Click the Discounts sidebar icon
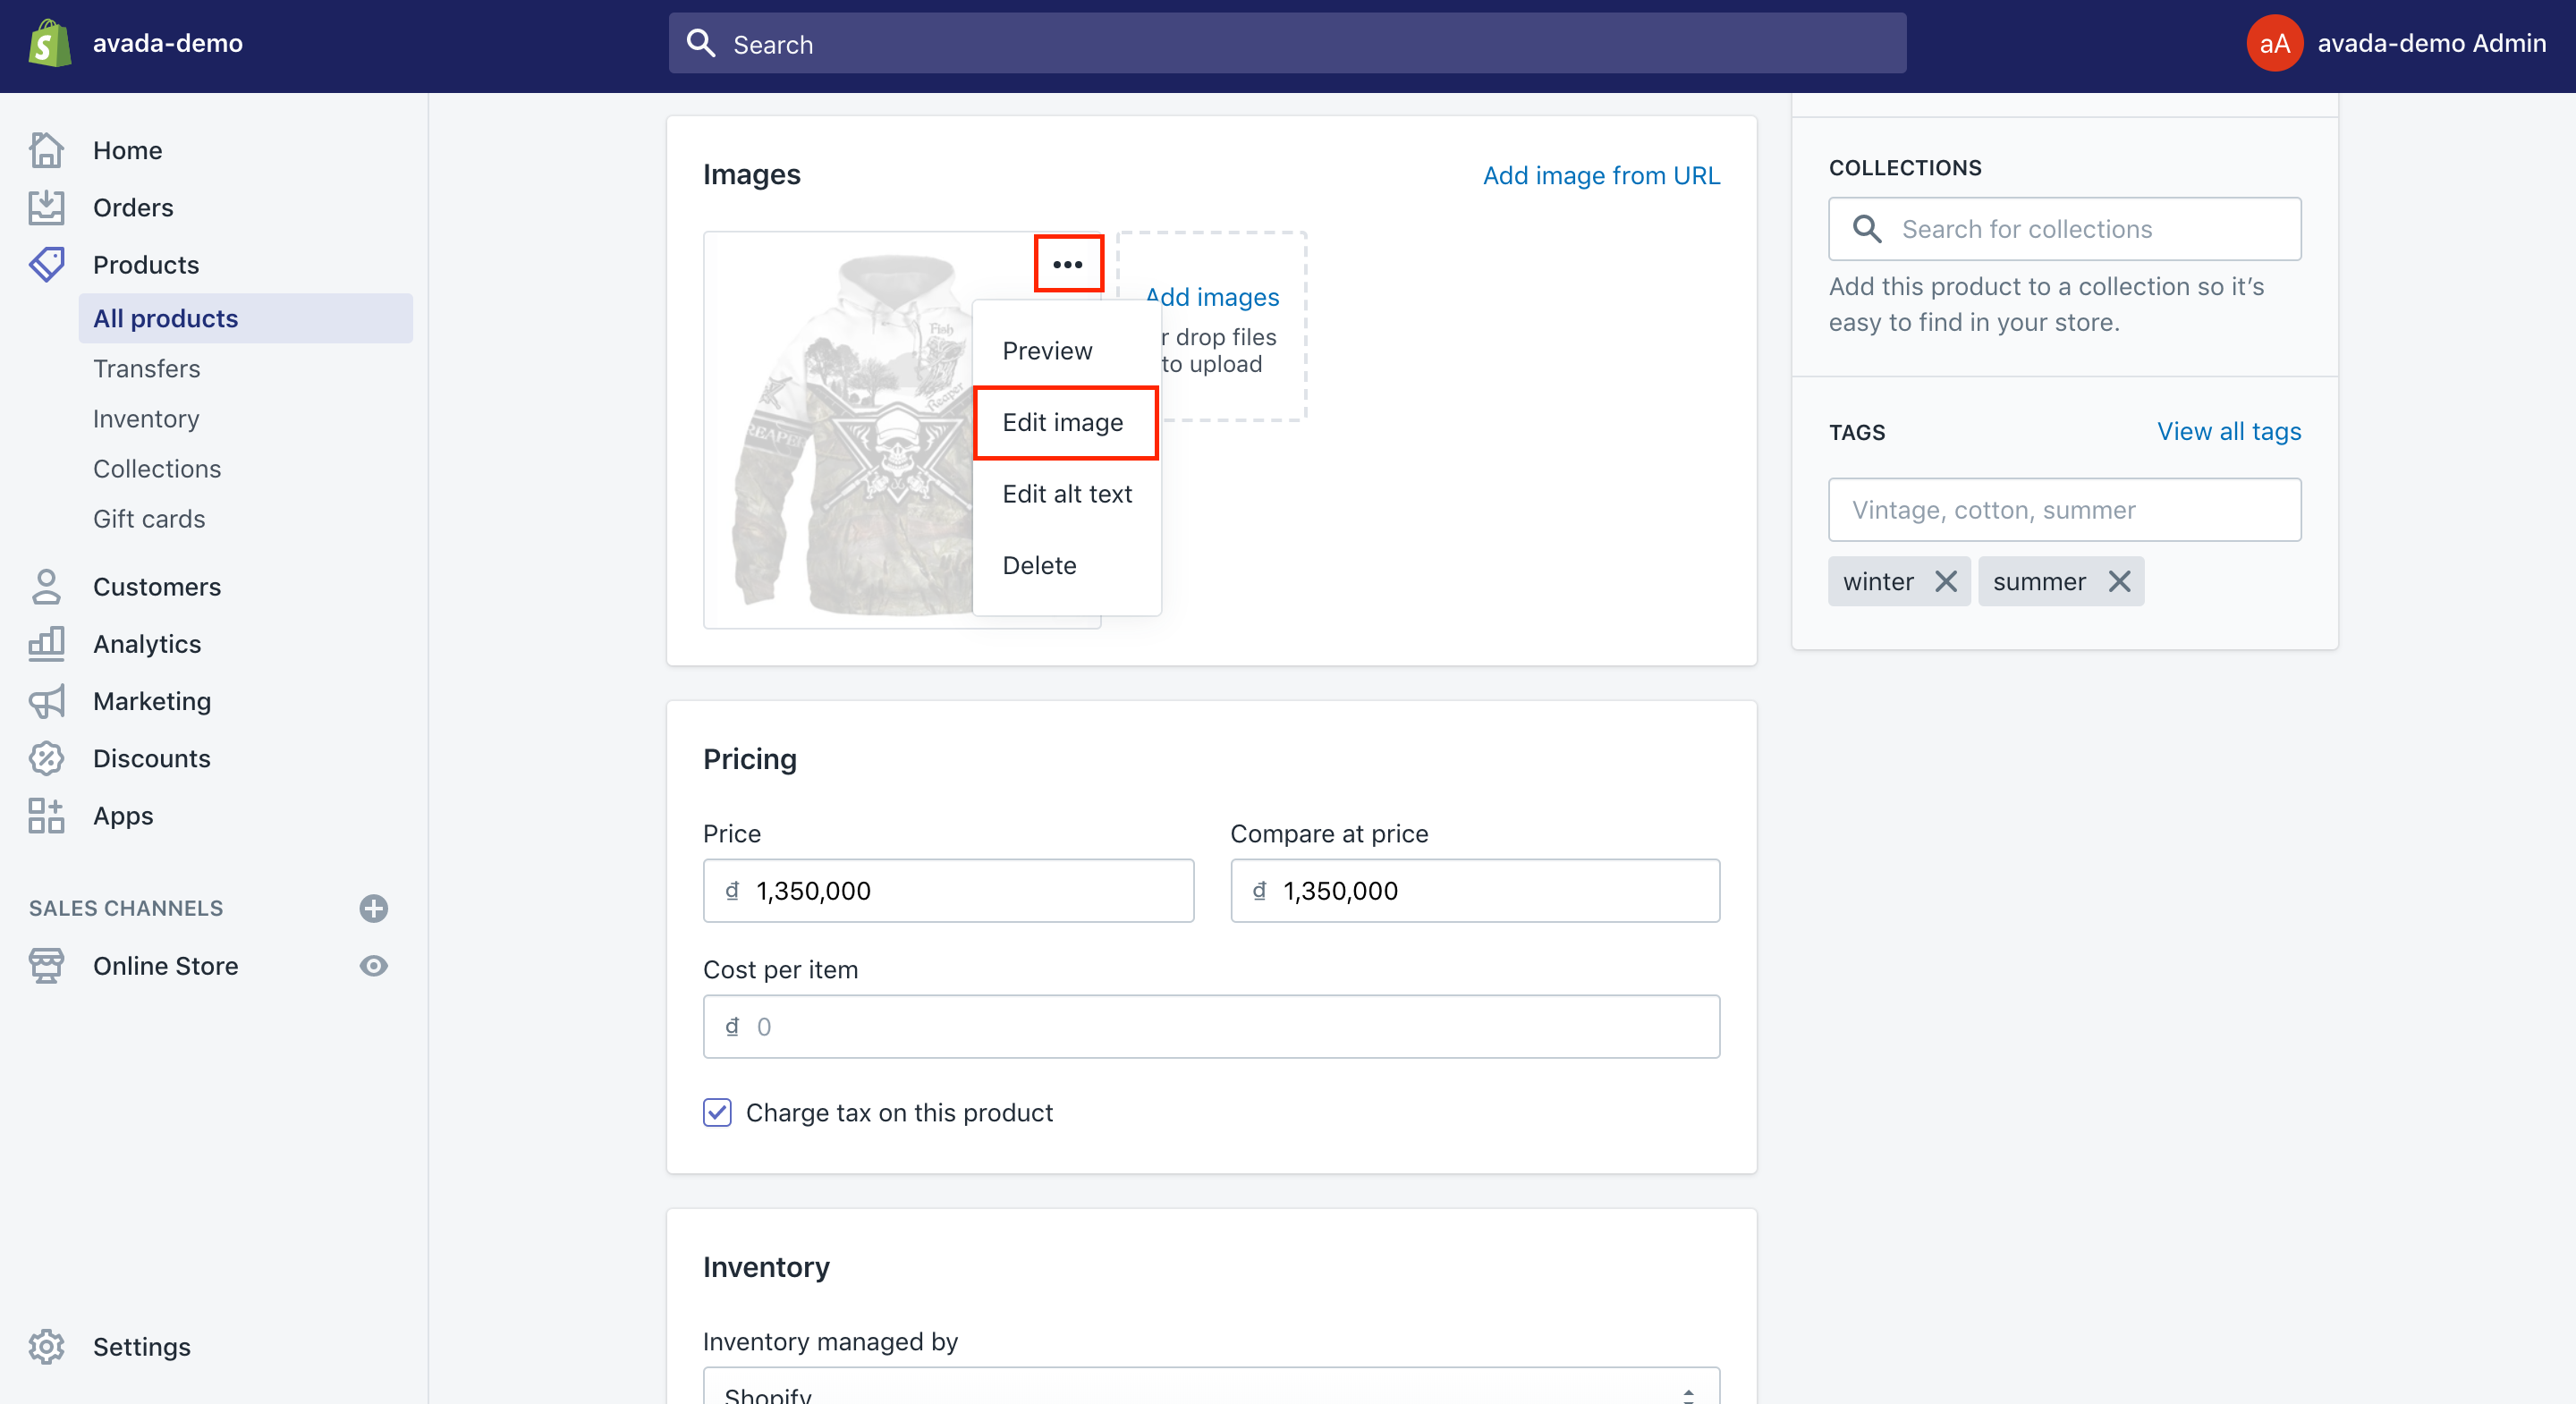 pos(47,757)
